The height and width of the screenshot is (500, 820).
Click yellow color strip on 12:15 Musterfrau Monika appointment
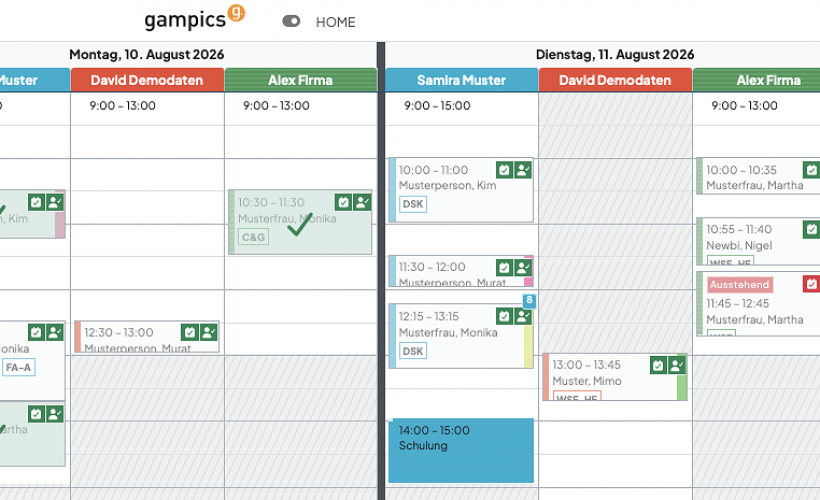(x=528, y=346)
